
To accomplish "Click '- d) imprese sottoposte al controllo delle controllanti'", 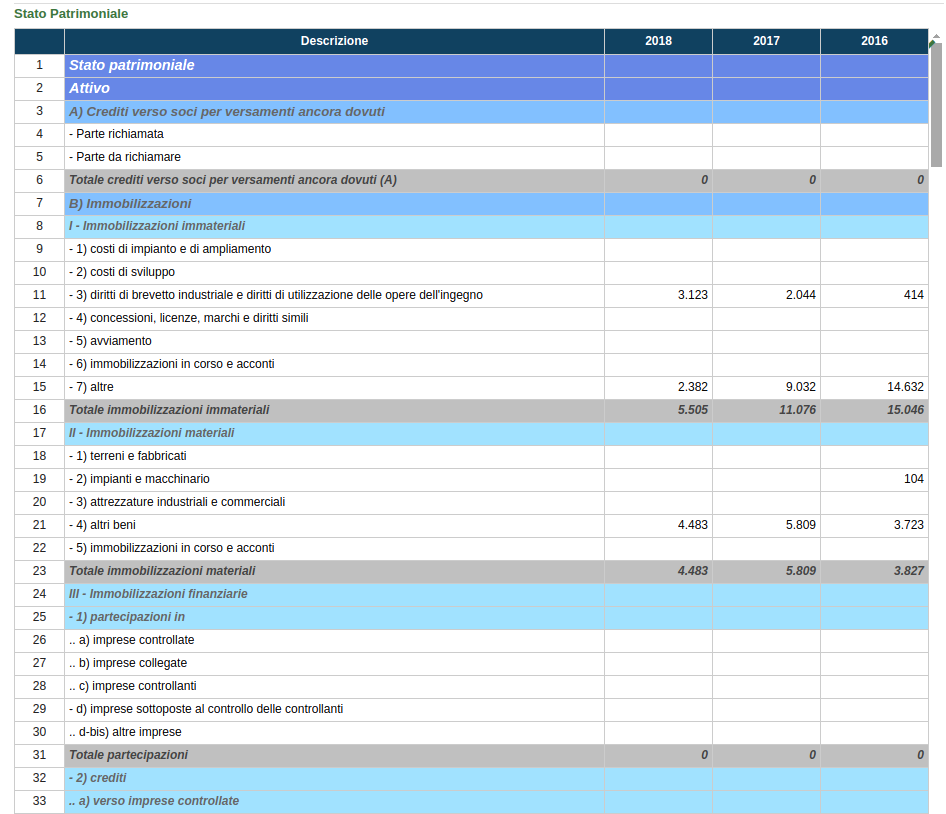I will pos(206,709).
